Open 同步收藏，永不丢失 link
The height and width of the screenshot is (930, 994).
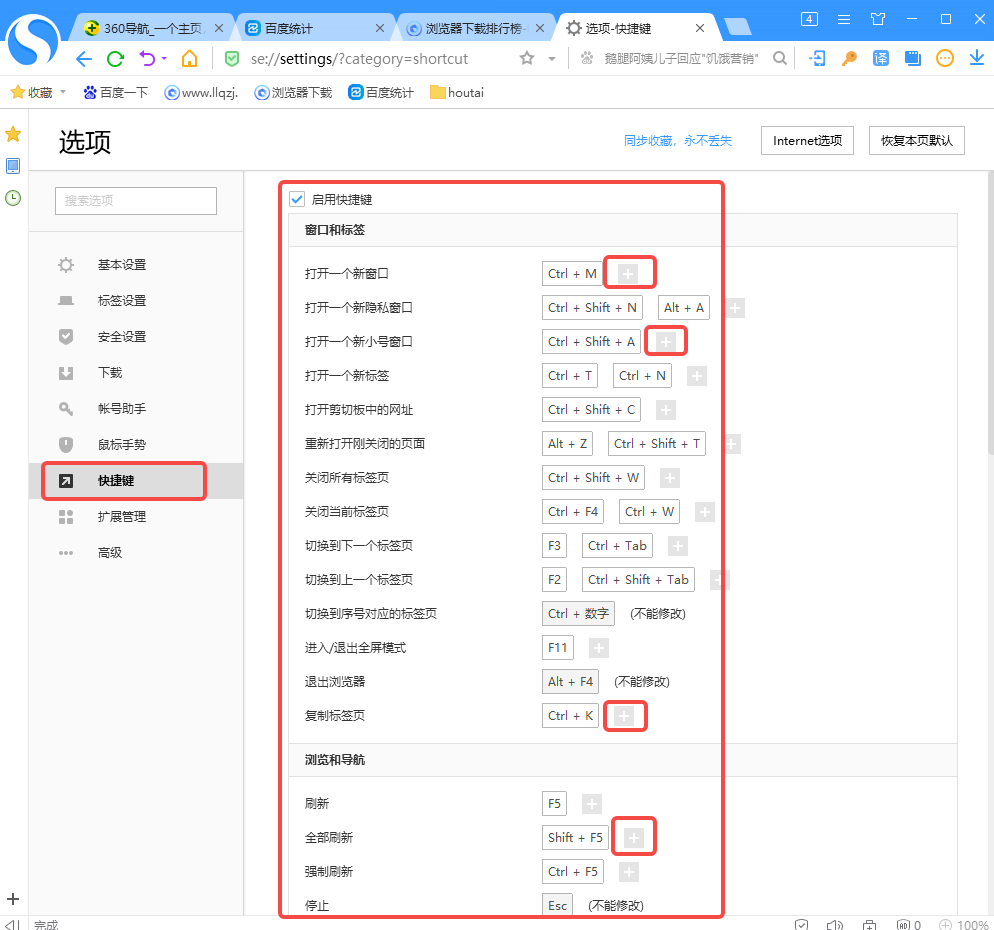click(678, 141)
